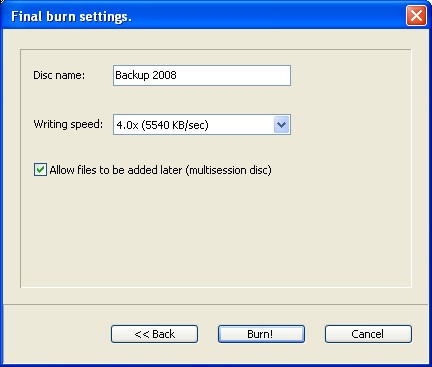Open the Writing speed dropdown arrow
Viewport: 432px width, 367px height.
[x=282, y=125]
